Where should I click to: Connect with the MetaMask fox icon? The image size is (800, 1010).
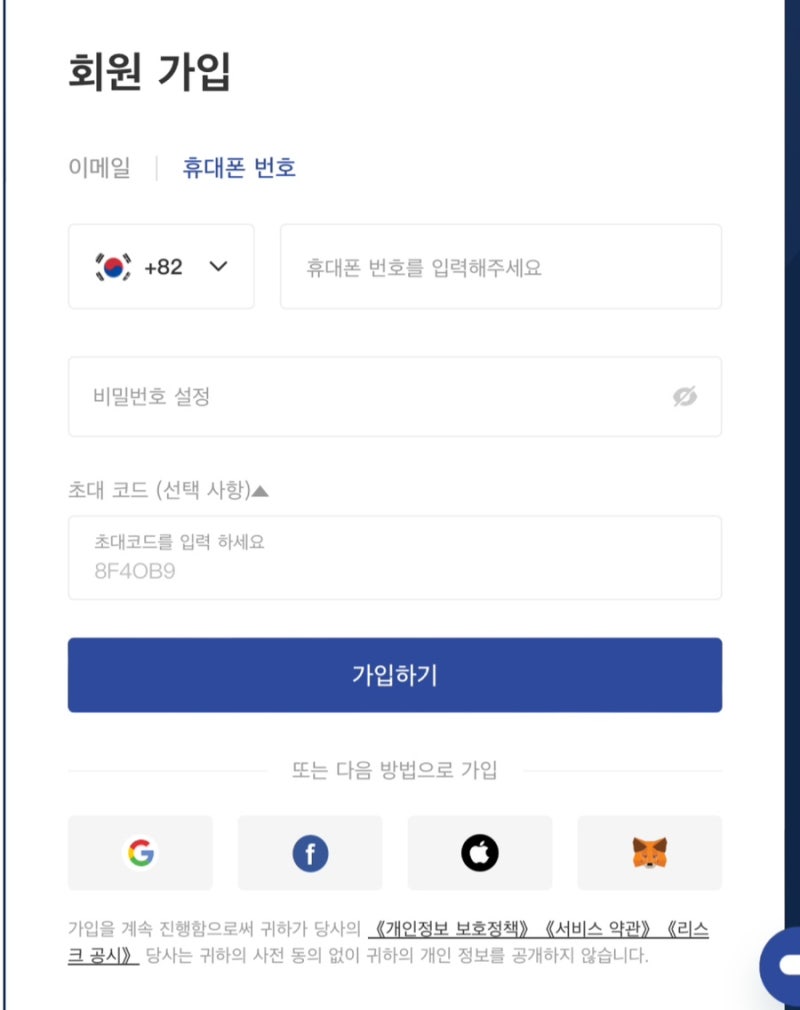650,852
